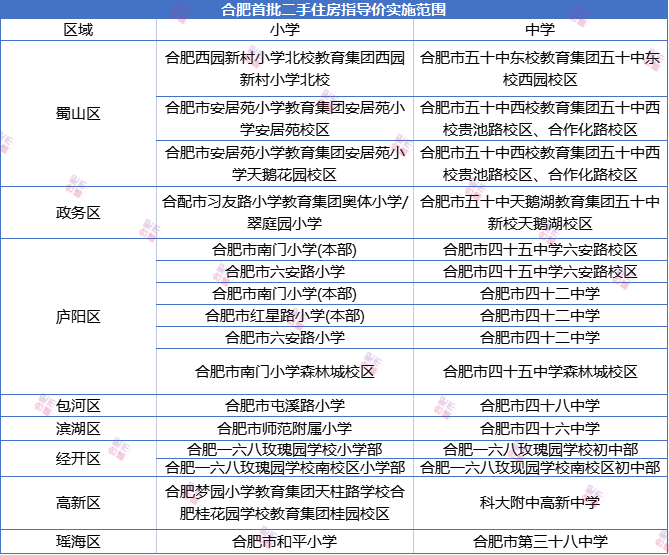The image size is (669, 555).
Task: Select the 合肥一六八玫瑰园学校初中部 cell
Action: point(540,450)
